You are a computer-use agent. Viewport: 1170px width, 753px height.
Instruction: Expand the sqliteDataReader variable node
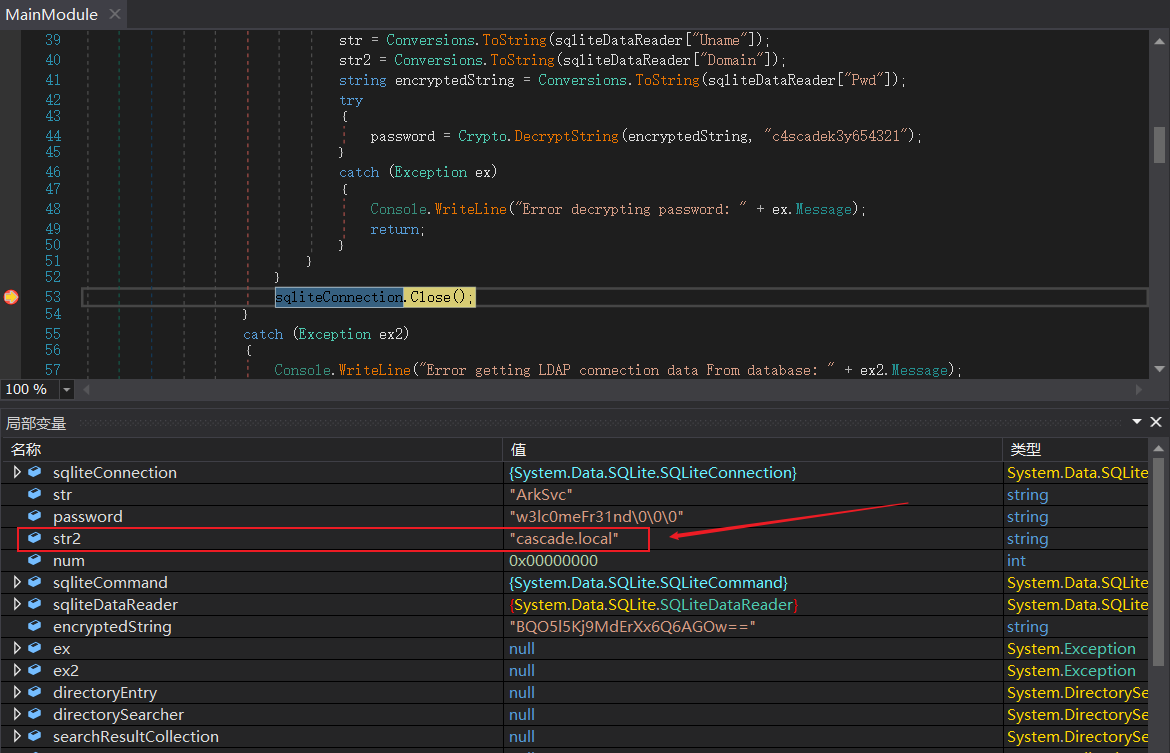(x=17, y=605)
